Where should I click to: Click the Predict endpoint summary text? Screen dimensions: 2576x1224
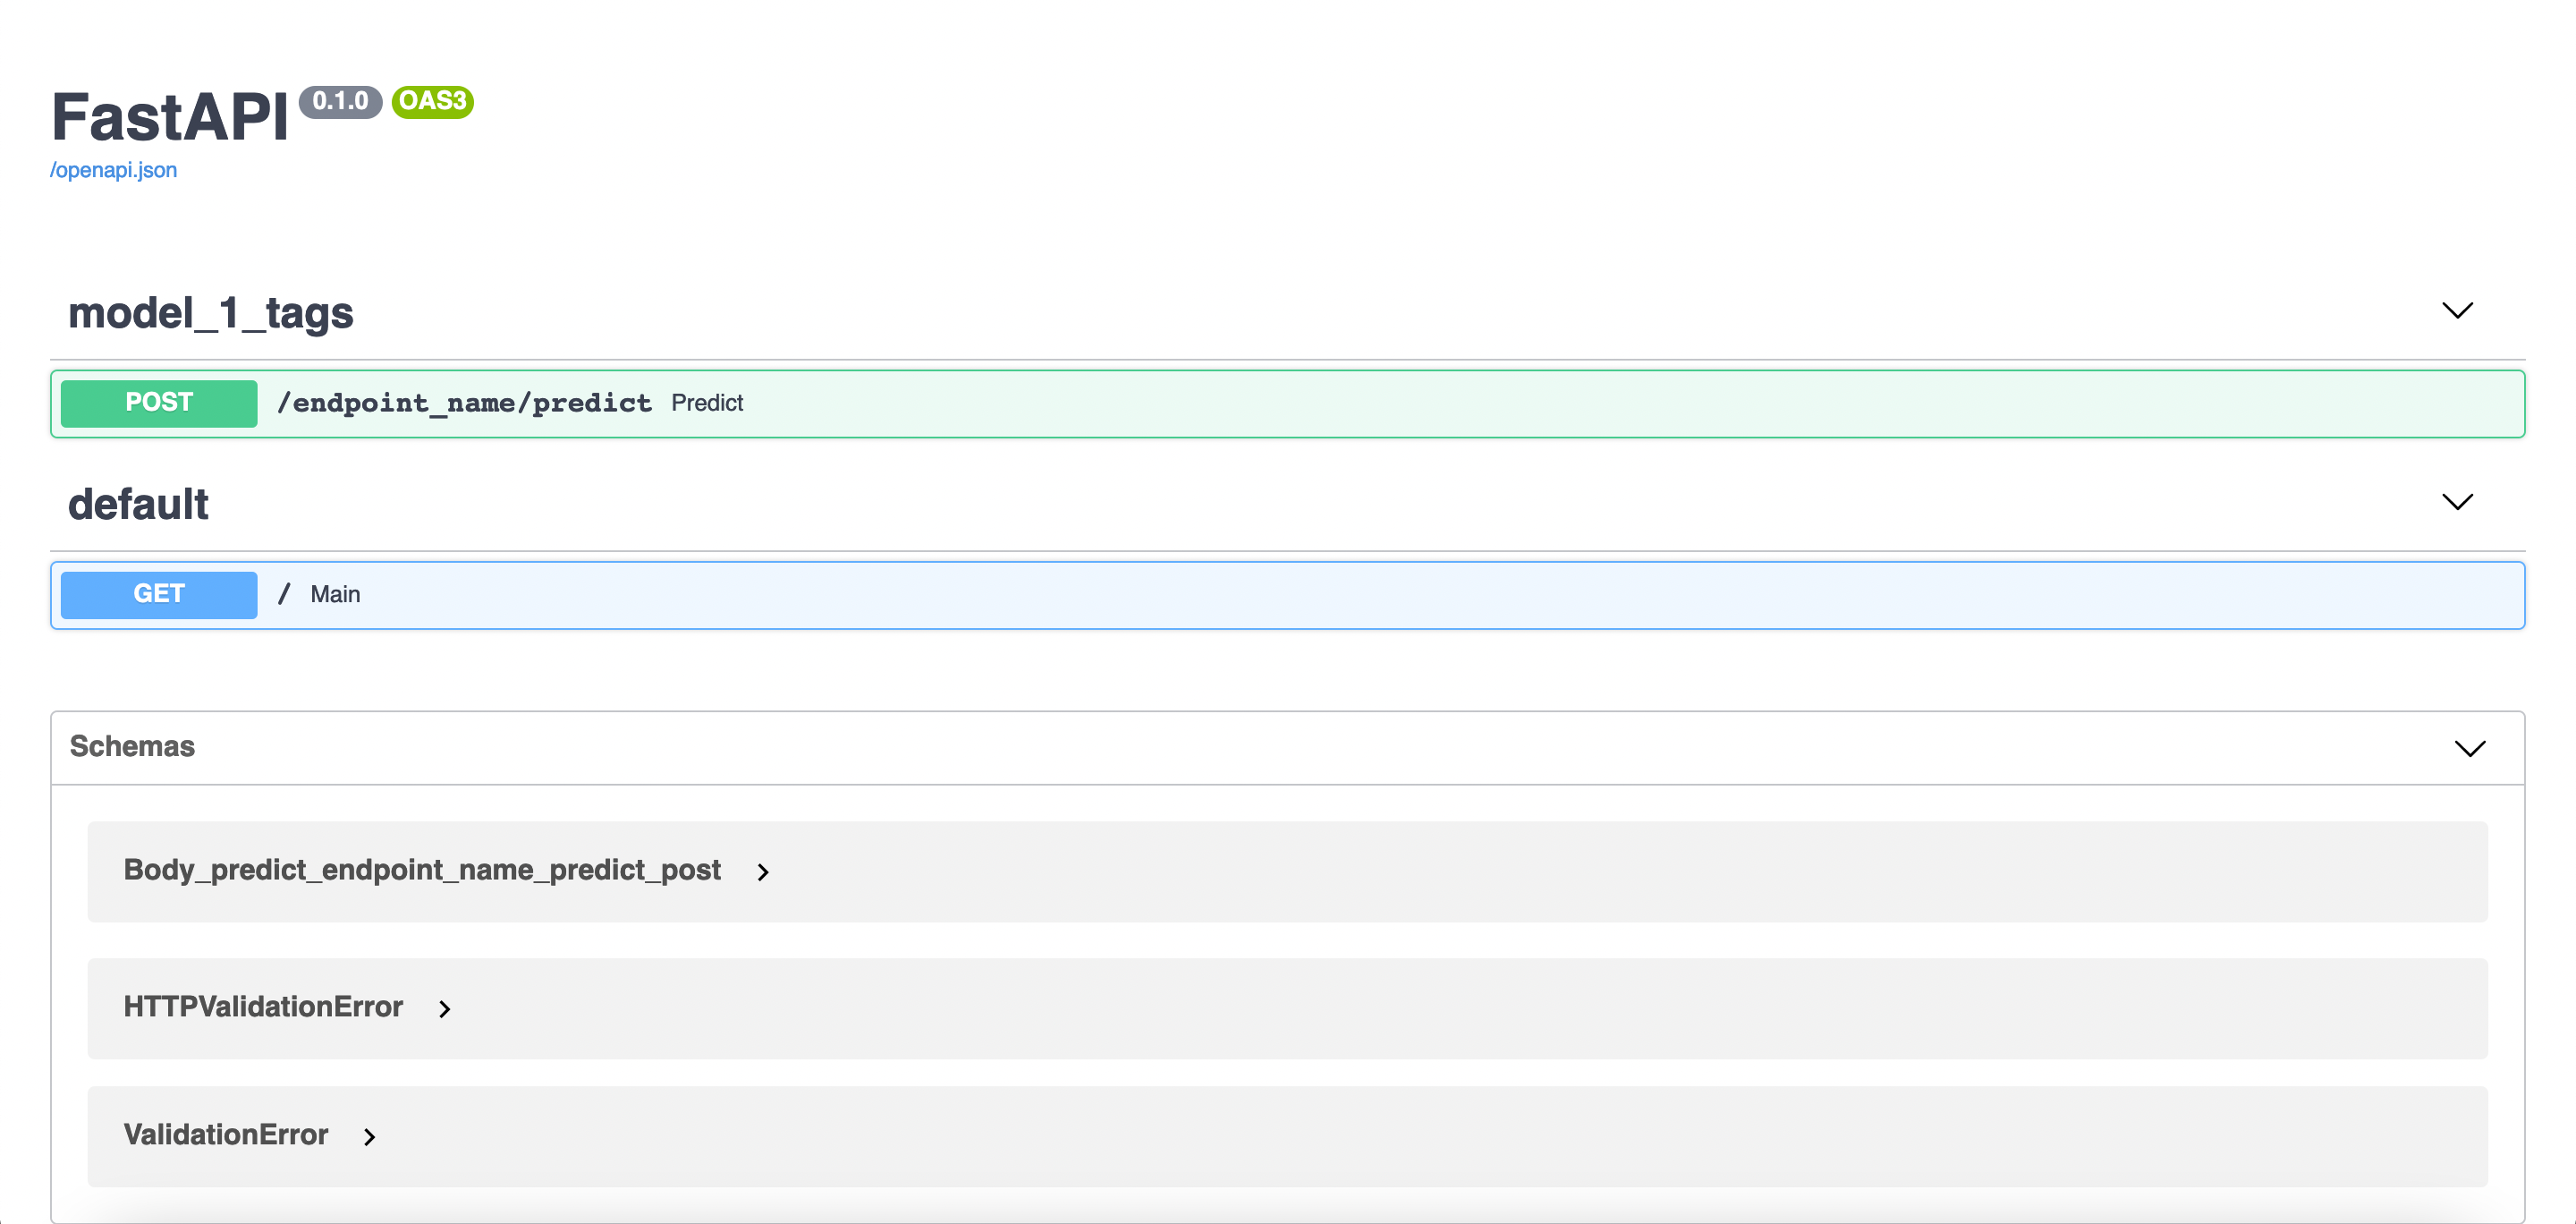[707, 403]
